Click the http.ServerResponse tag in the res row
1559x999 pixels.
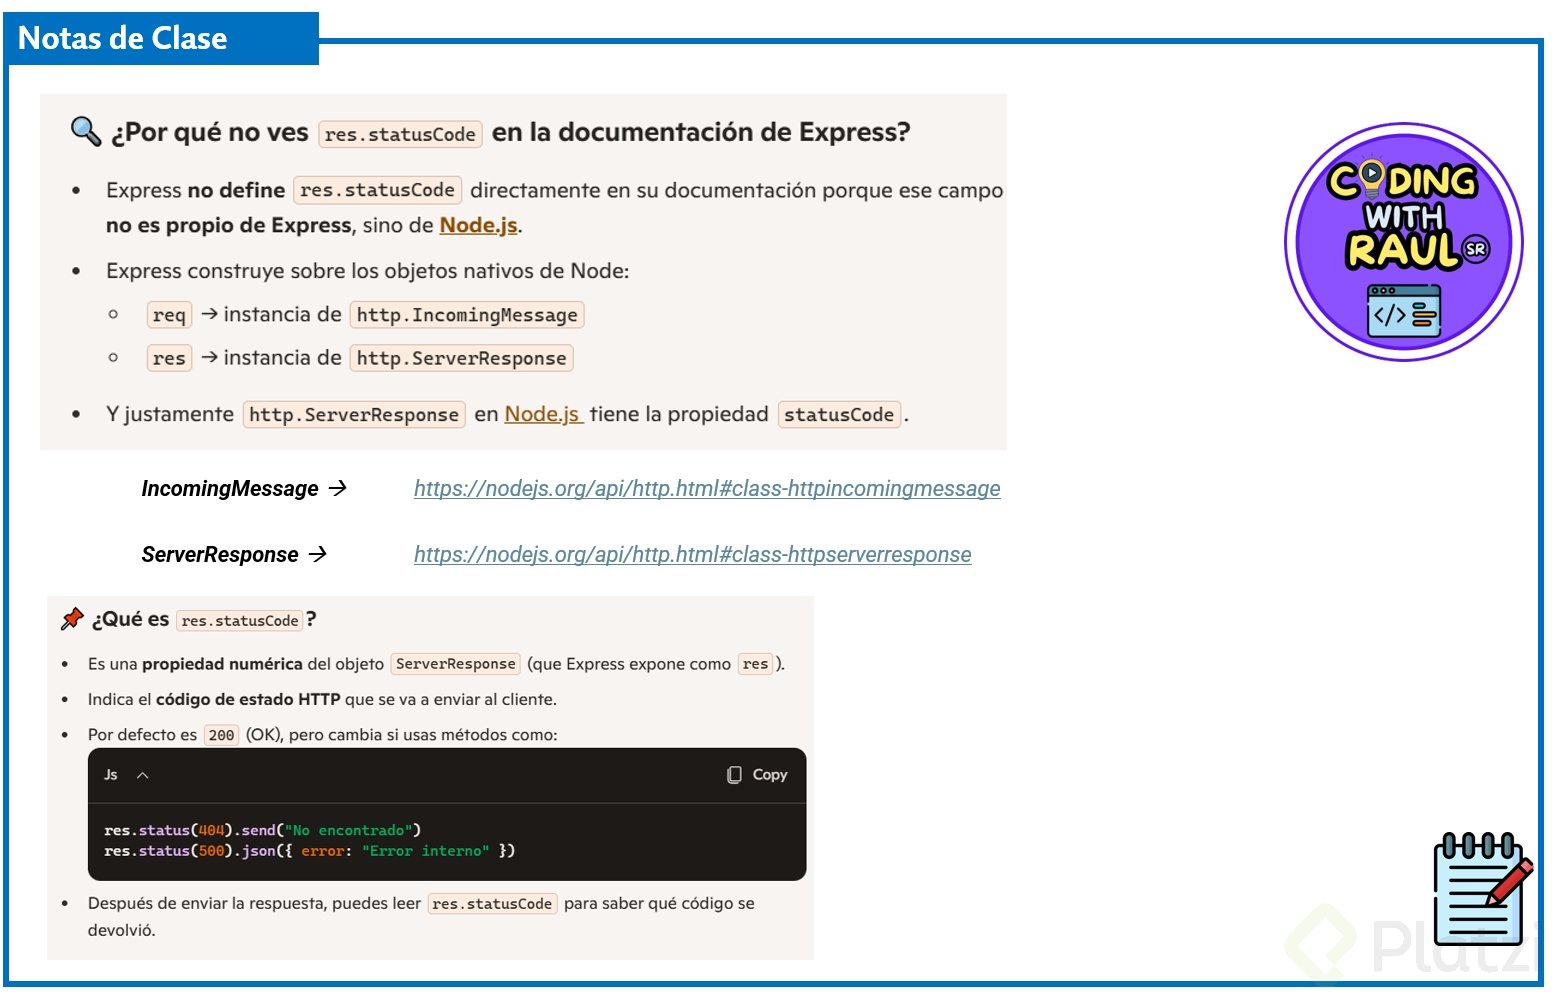pyautogui.click(x=461, y=358)
